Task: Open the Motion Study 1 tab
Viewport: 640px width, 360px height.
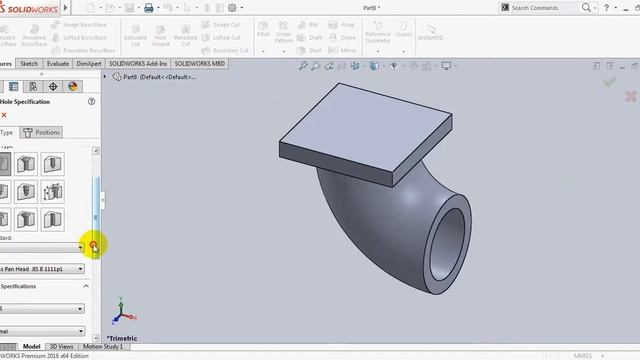Action: (103, 347)
